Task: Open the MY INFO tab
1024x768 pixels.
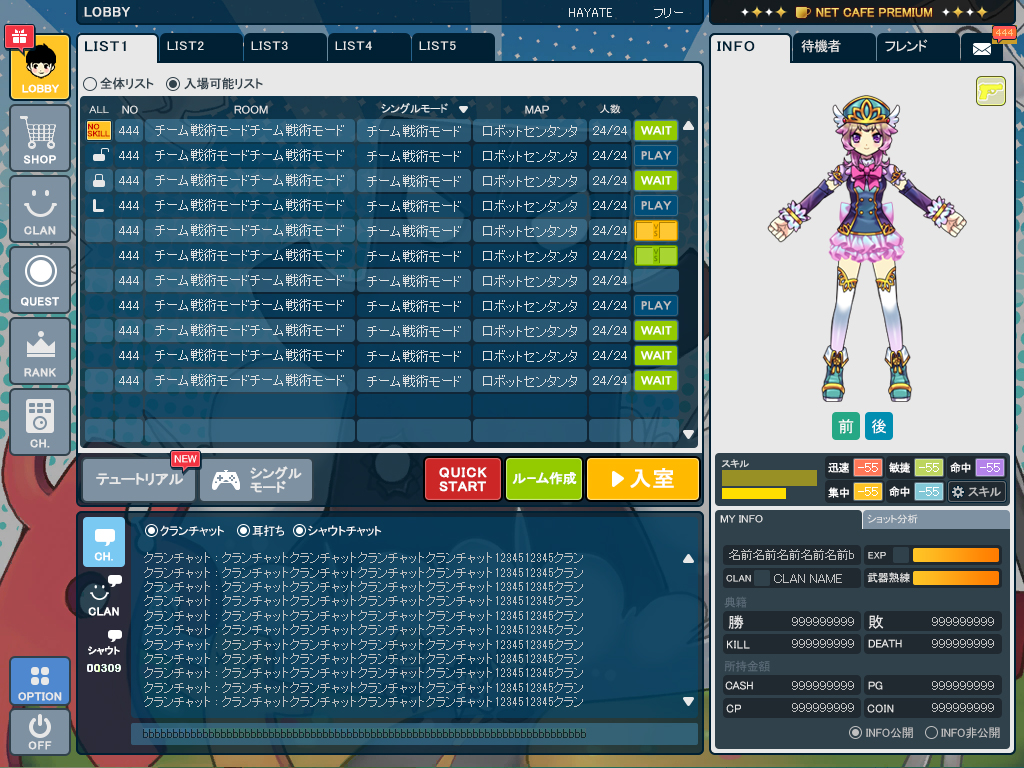Action: (788, 520)
